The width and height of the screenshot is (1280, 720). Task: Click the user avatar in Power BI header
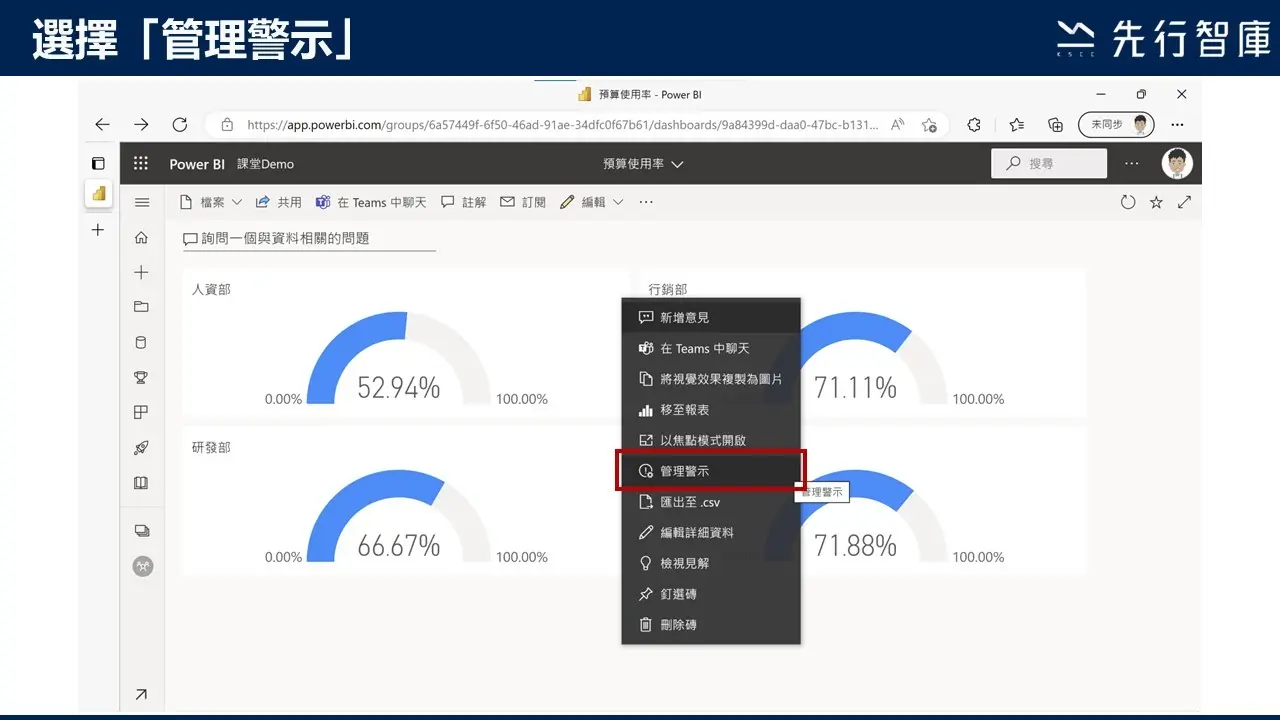[1177, 164]
